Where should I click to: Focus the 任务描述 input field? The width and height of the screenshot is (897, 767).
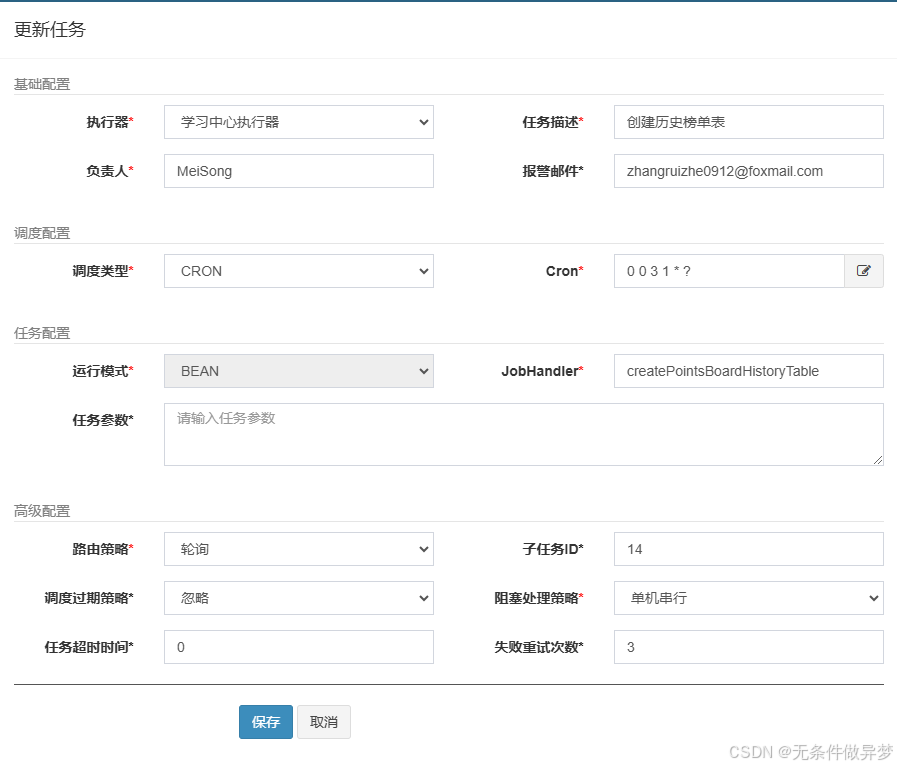749,122
